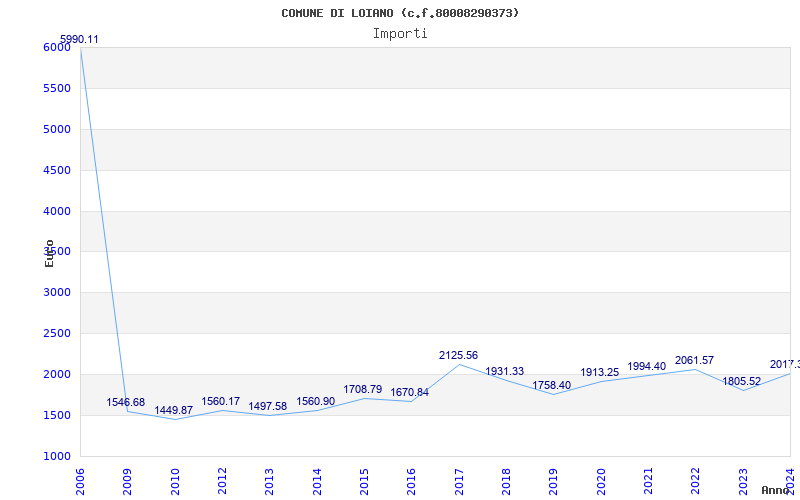Click y-axis value 2000
The width and height of the screenshot is (800, 500).
click(57, 374)
